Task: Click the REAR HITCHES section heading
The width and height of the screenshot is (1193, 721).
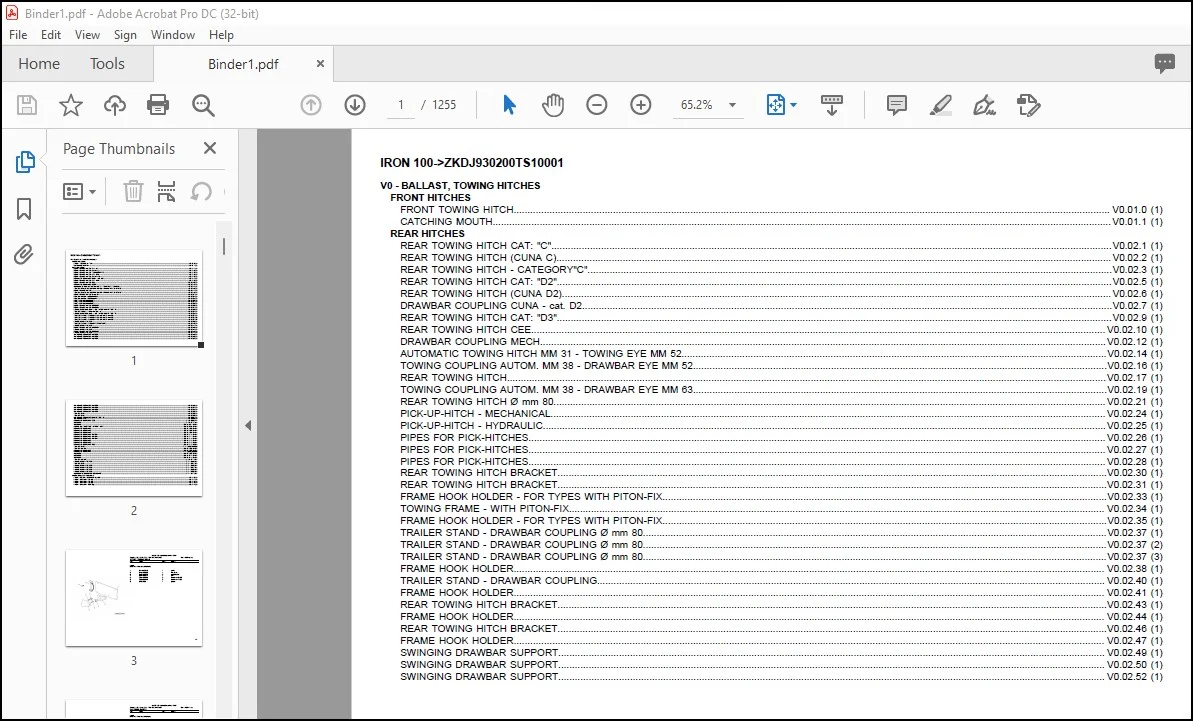Action: pos(428,233)
